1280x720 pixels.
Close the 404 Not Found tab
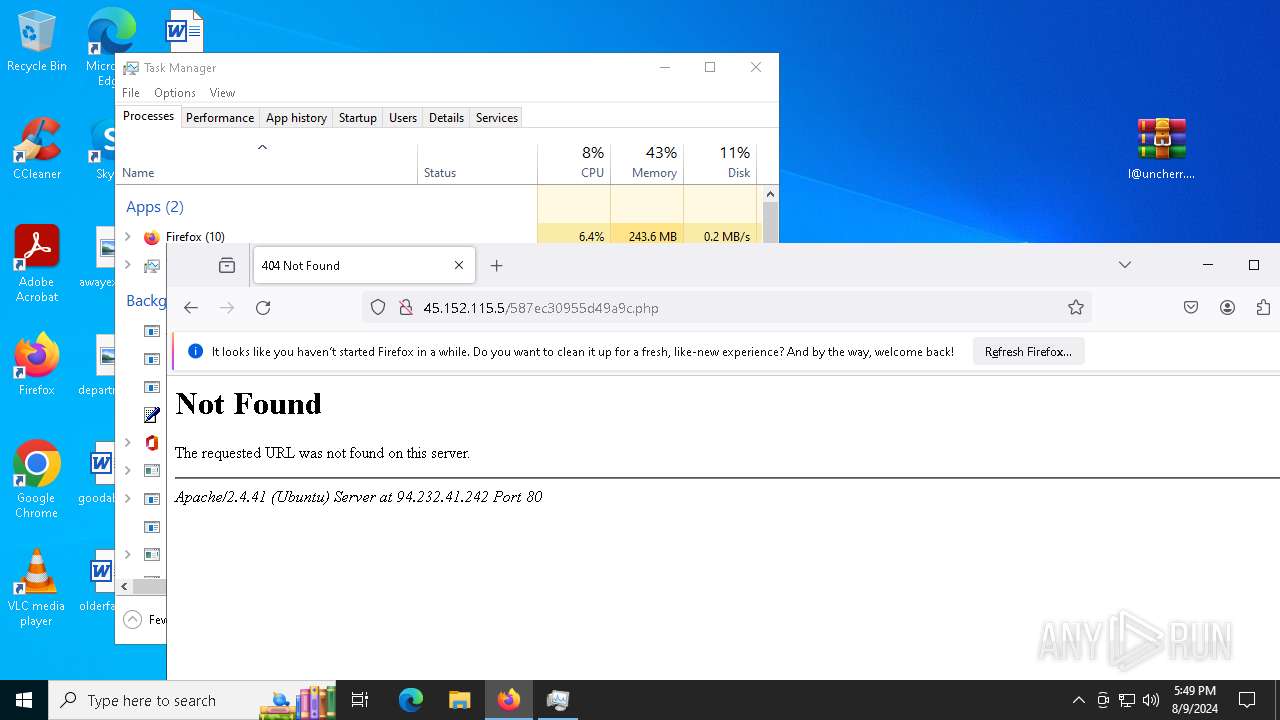click(x=459, y=265)
